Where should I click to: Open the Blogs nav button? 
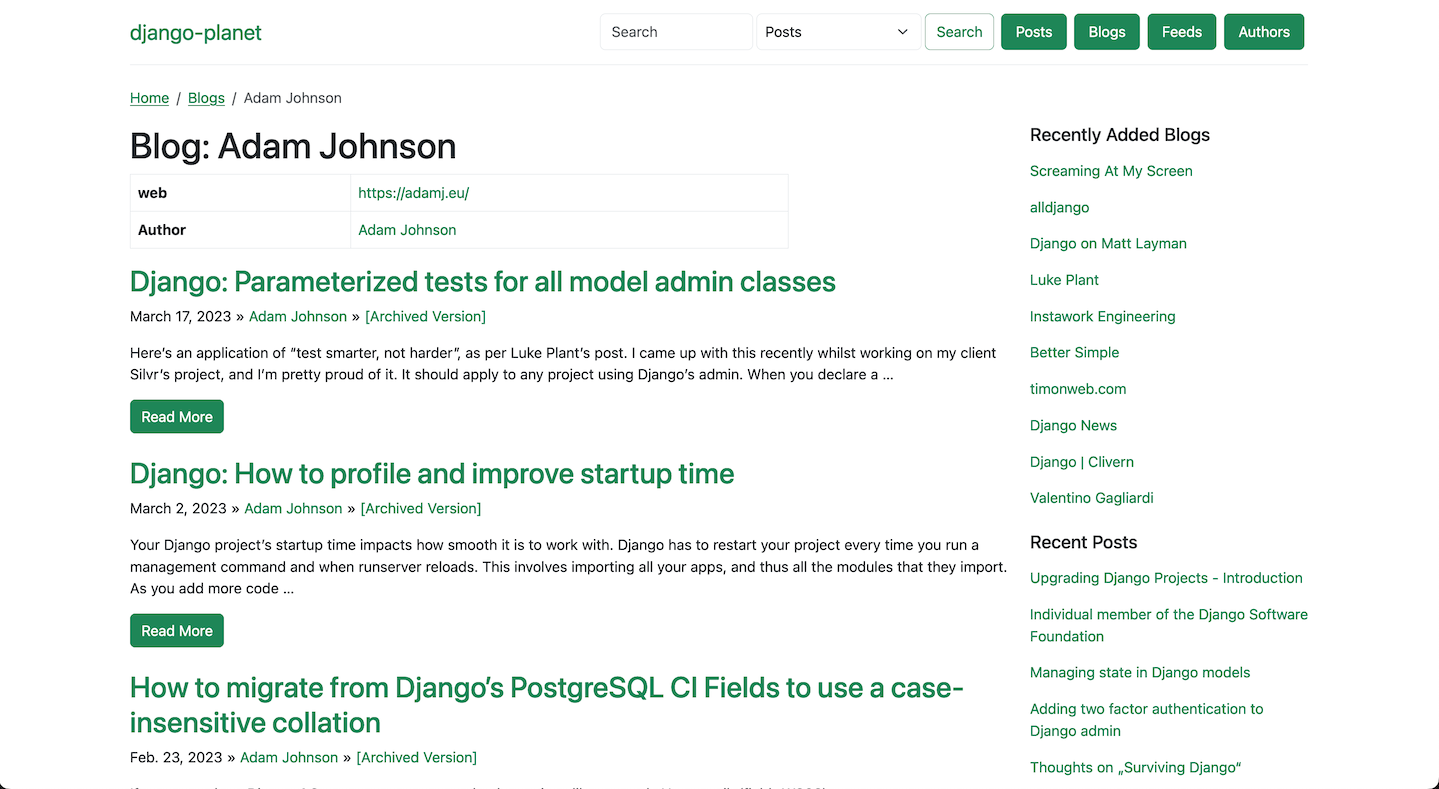point(1107,32)
